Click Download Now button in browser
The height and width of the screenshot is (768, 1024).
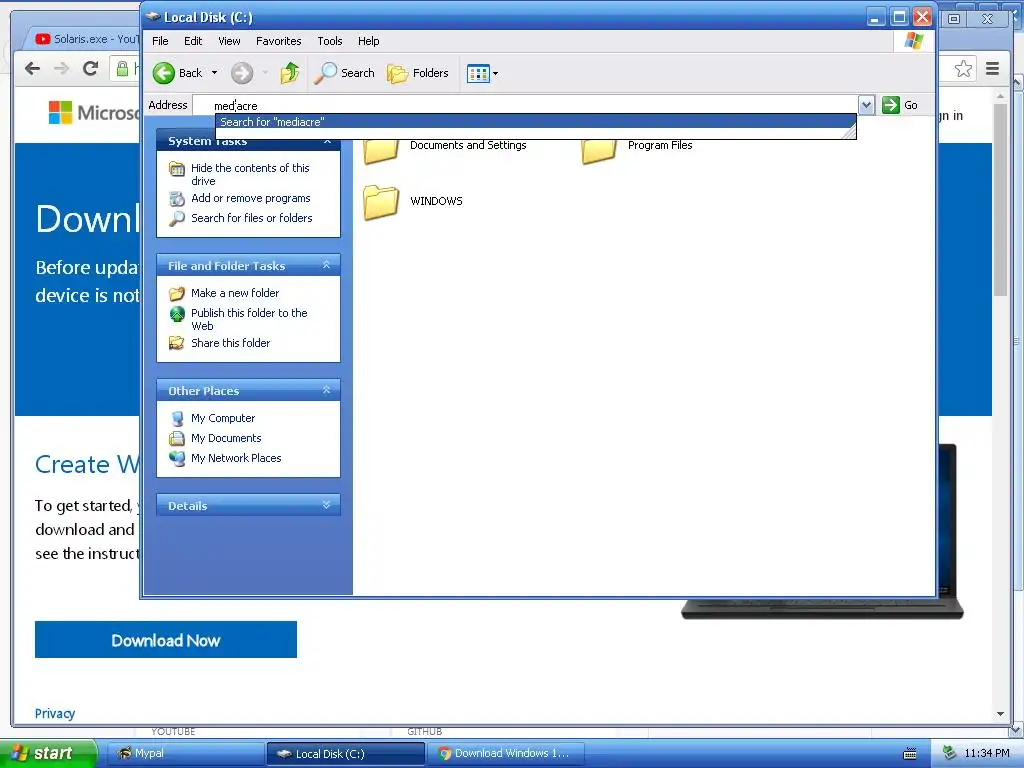166,640
